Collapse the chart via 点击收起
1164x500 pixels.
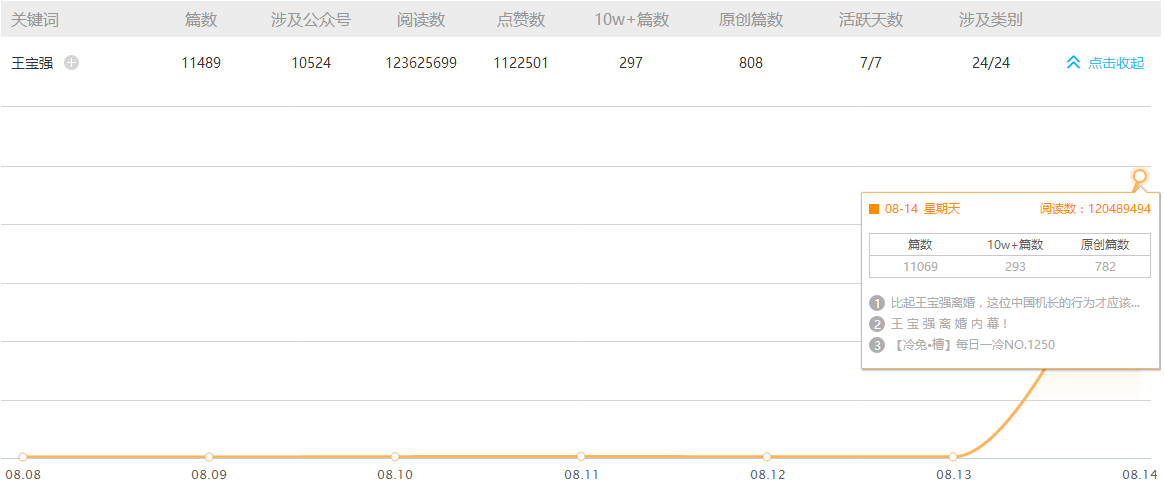tap(1115, 63)
